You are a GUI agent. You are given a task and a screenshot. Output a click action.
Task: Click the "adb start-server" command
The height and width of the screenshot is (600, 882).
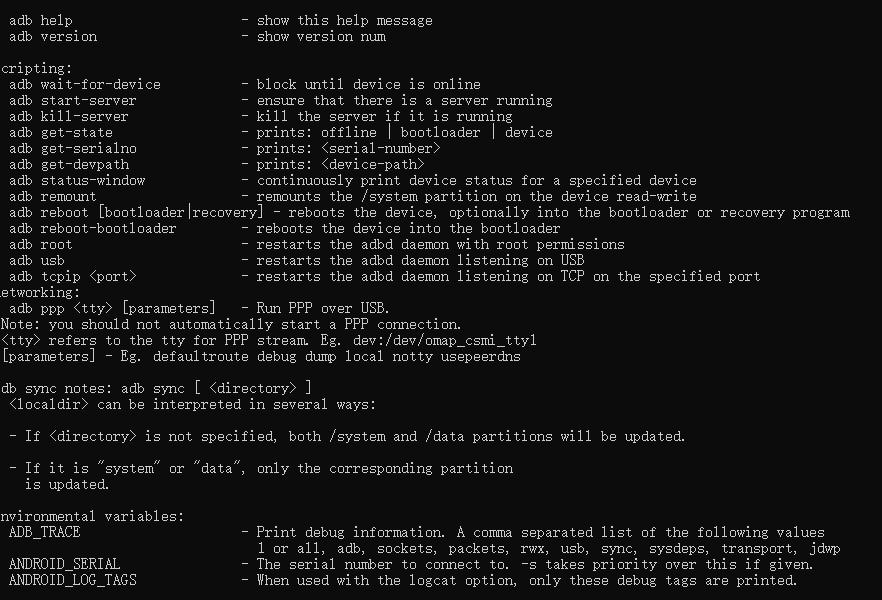73,100
